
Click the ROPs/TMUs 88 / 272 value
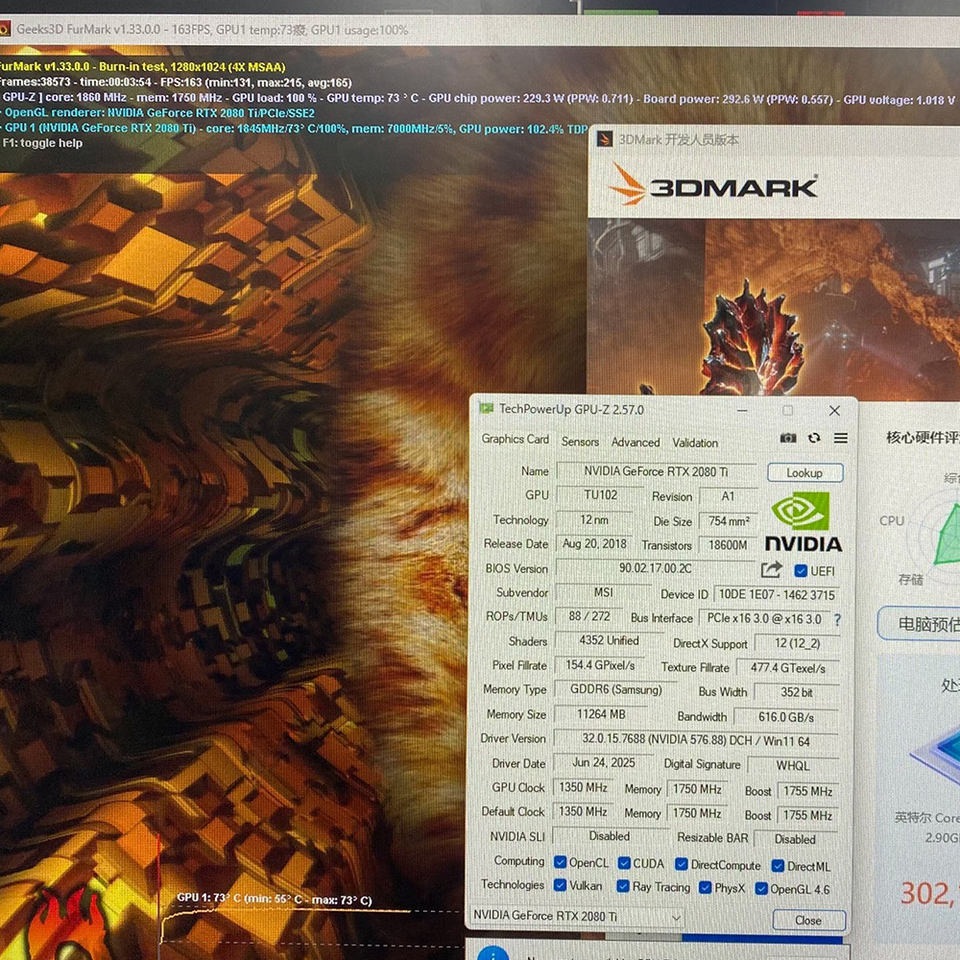[x=589, y=616]
